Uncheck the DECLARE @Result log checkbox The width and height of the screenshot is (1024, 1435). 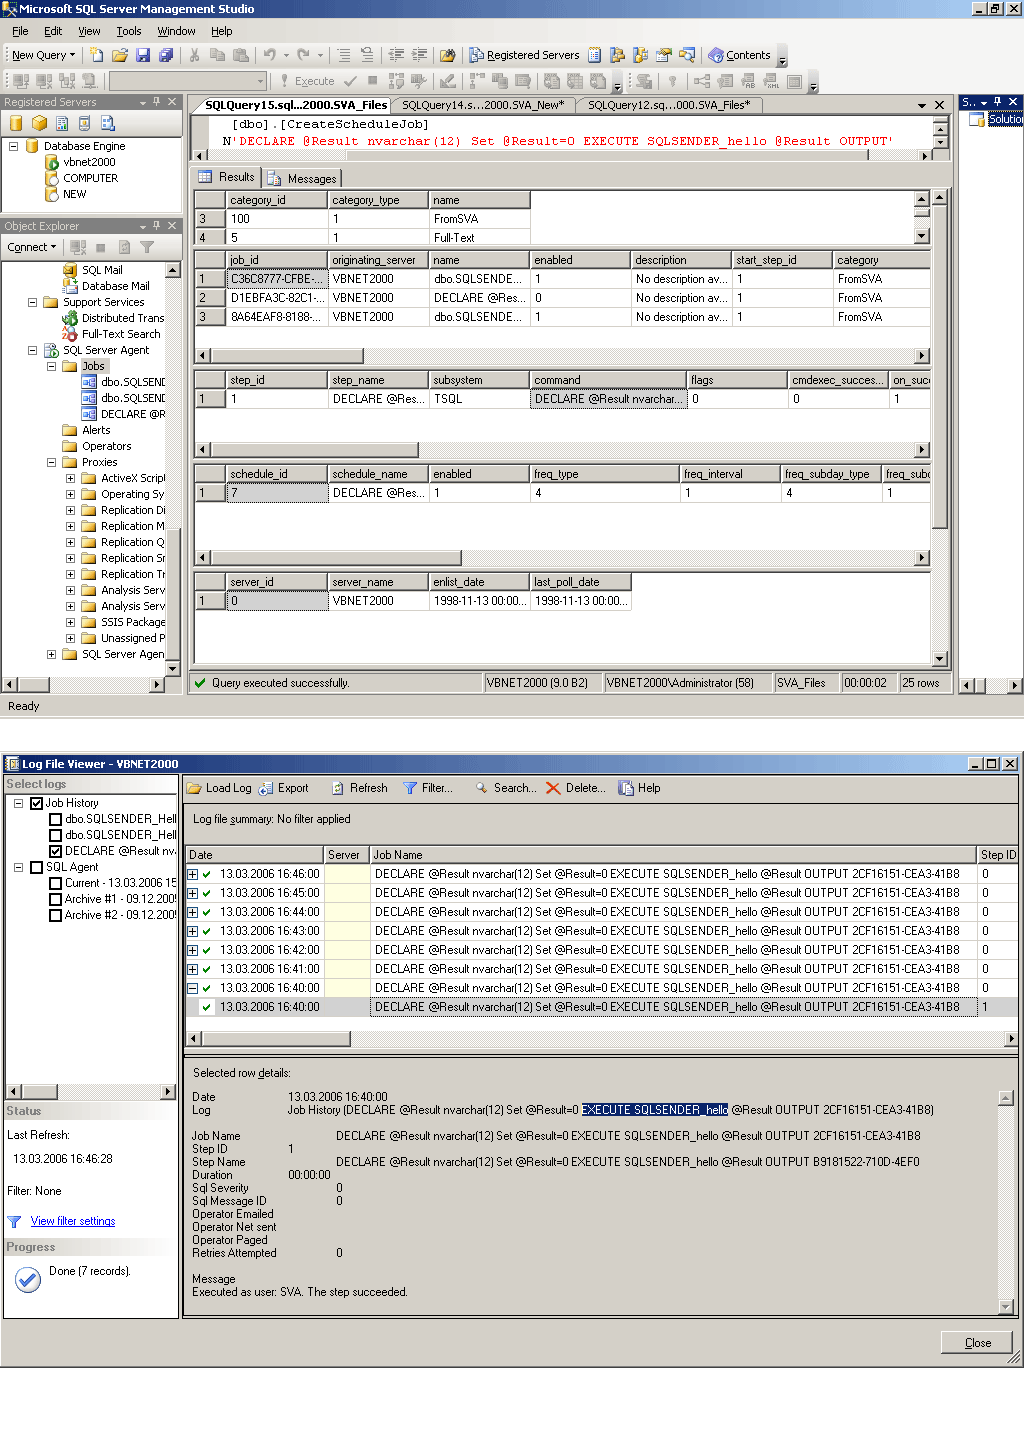[56, 851]
